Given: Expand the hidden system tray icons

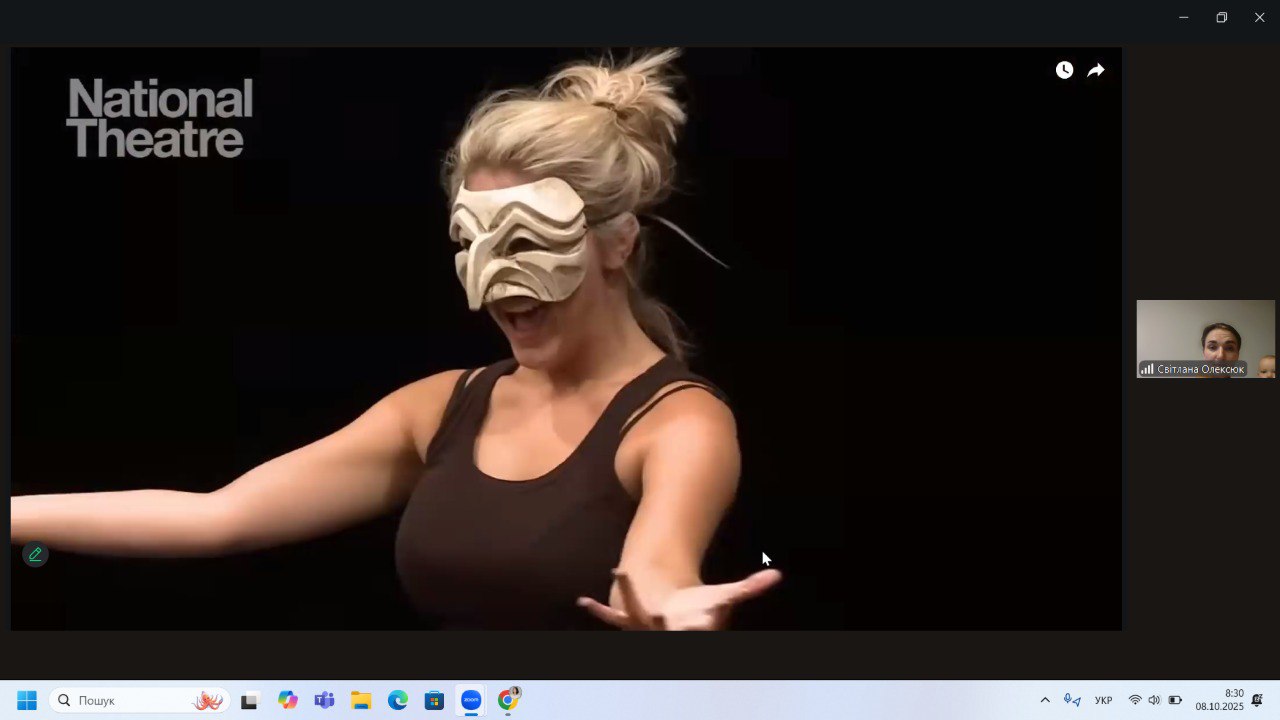Looking at the screenshot, I should (x=1045, y=700).
